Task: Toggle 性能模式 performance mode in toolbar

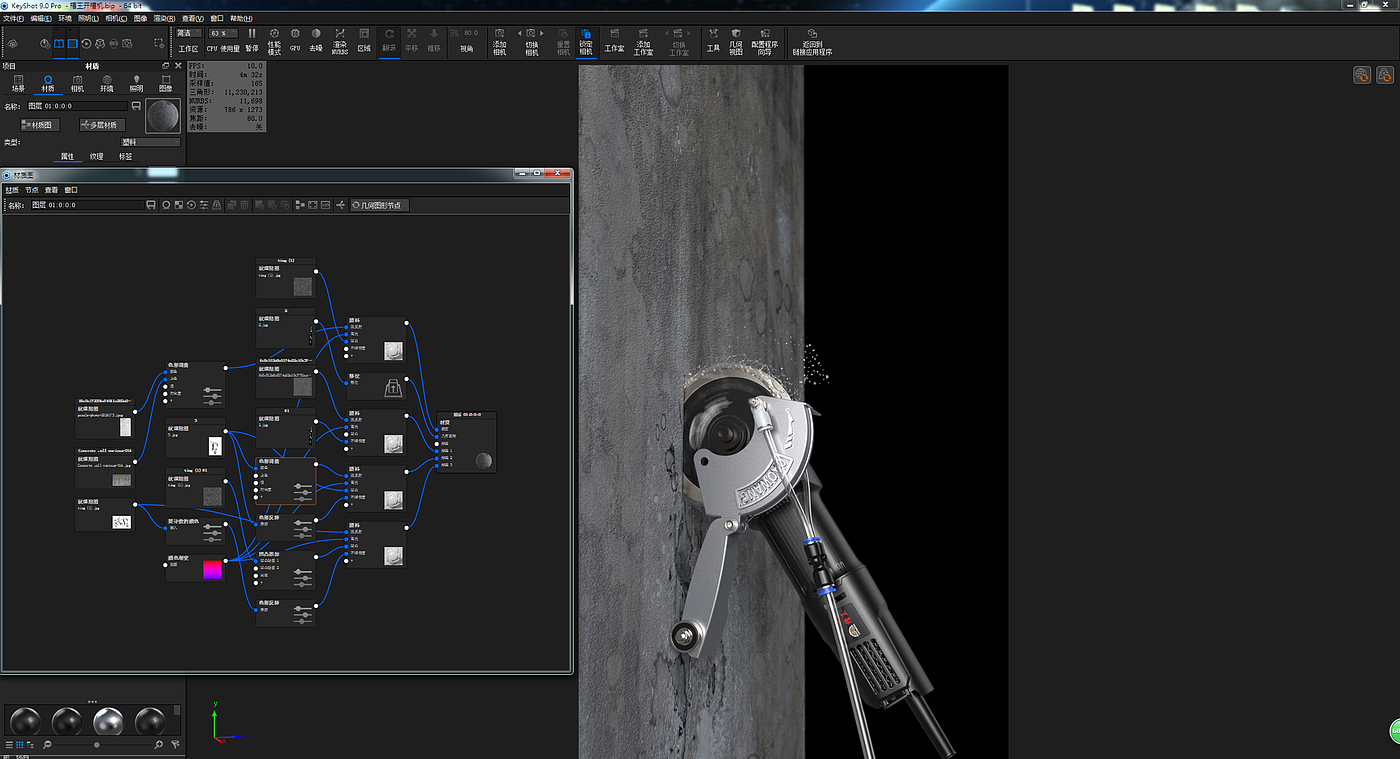Action: (274, 39)
